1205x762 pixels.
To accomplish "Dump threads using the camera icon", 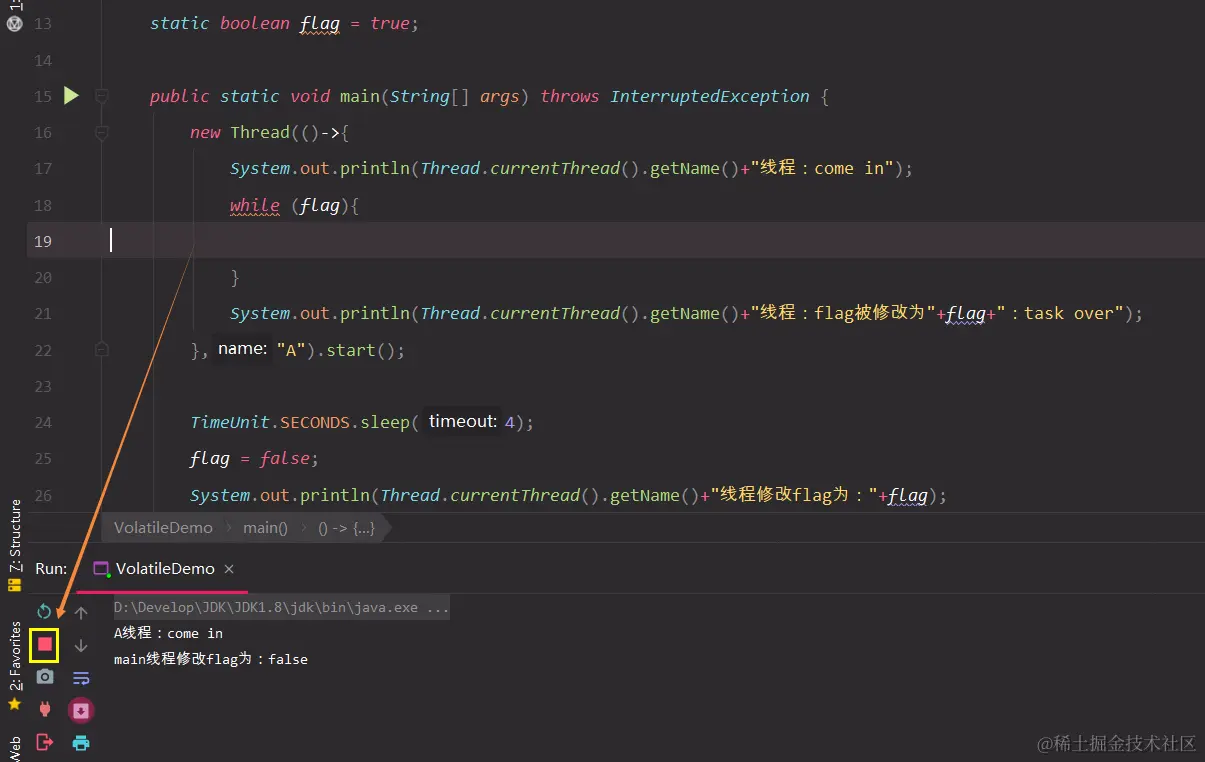I will coord(45,677).
